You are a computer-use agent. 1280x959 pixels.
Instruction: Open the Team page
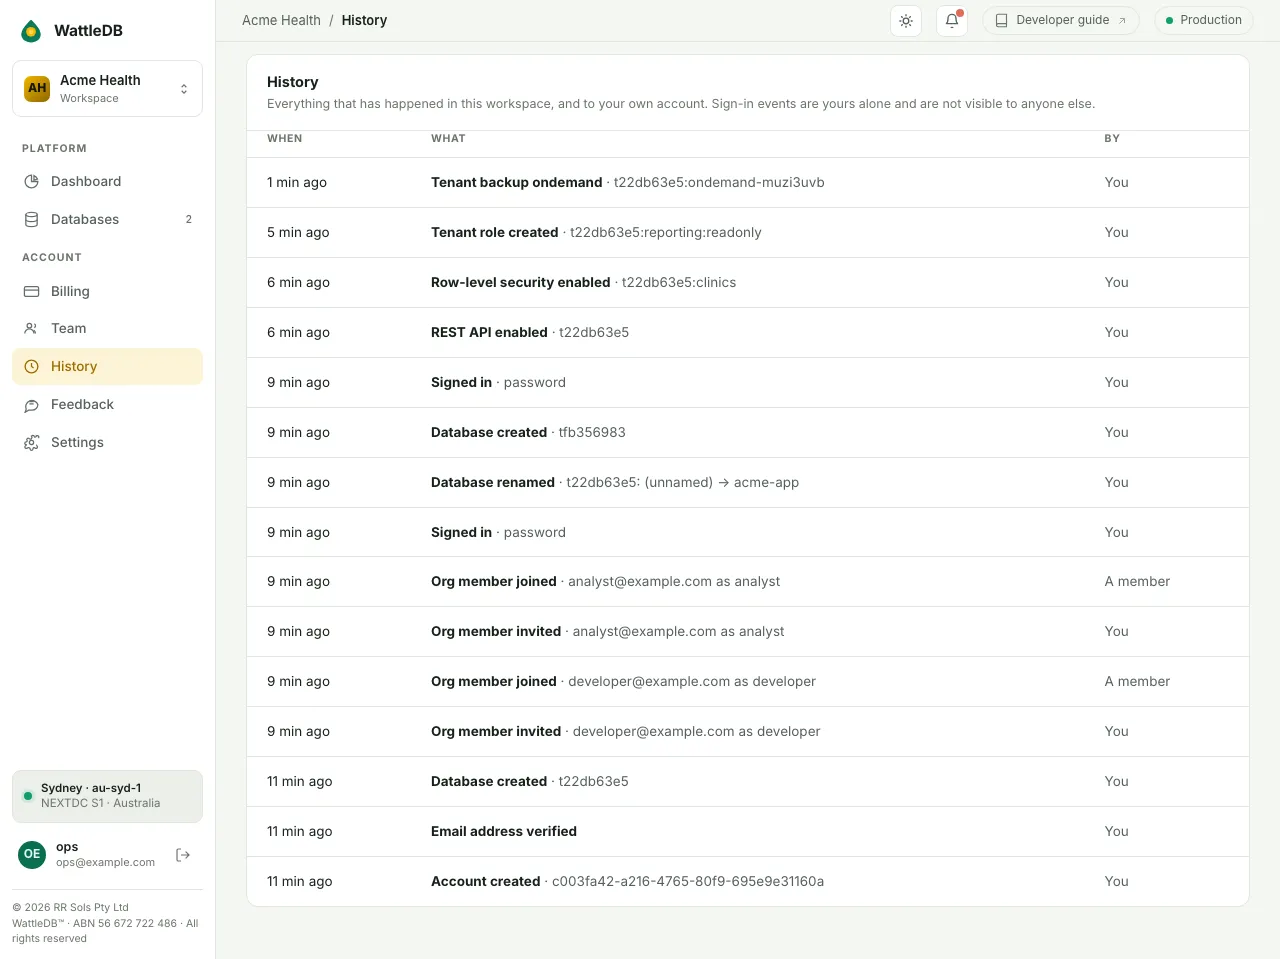coord(107,328)
